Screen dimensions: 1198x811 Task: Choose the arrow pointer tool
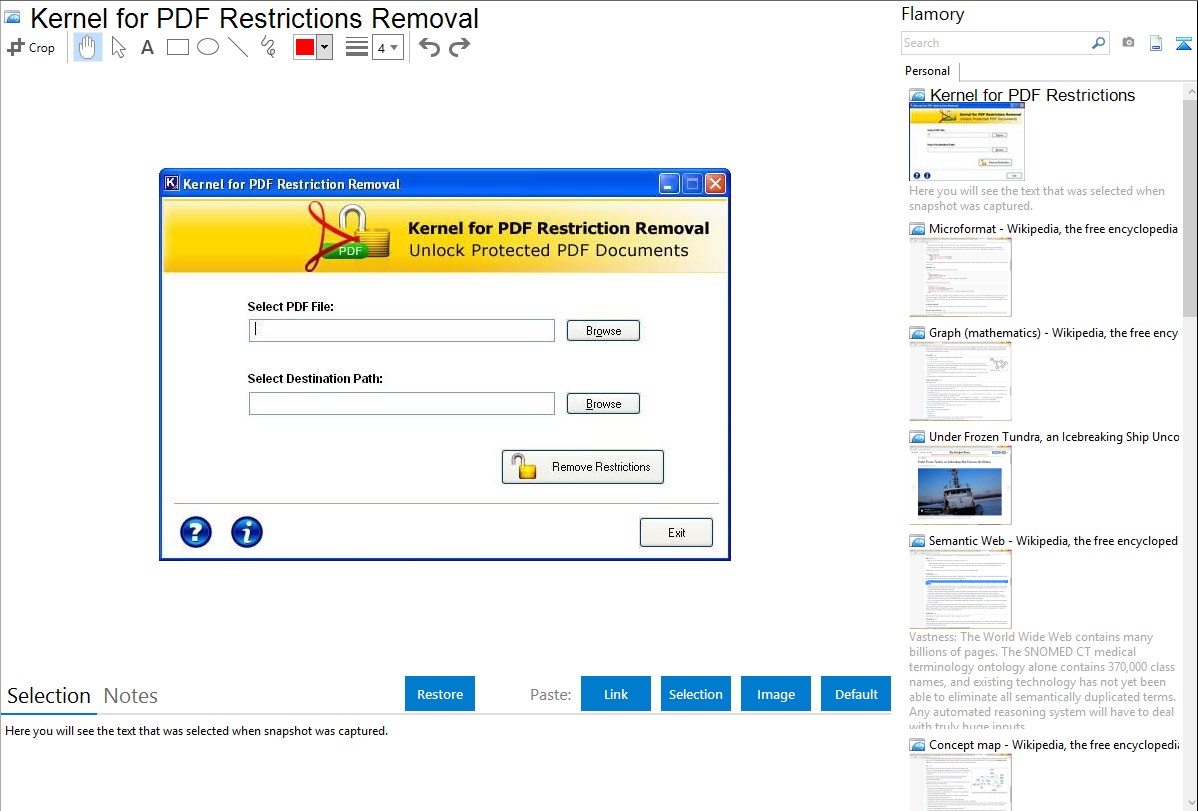[118, 47]
